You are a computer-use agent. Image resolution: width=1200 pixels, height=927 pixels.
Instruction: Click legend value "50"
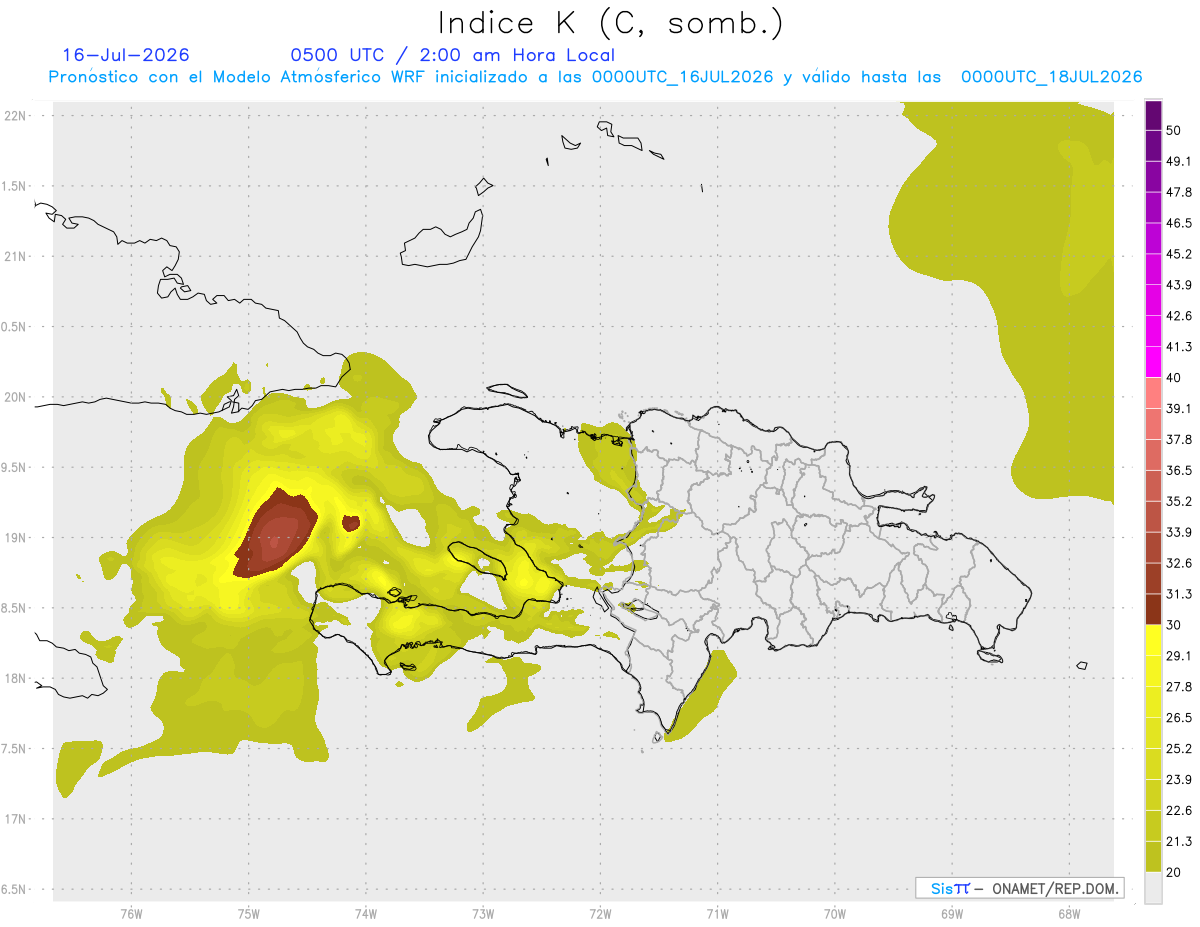point(1174,131)
